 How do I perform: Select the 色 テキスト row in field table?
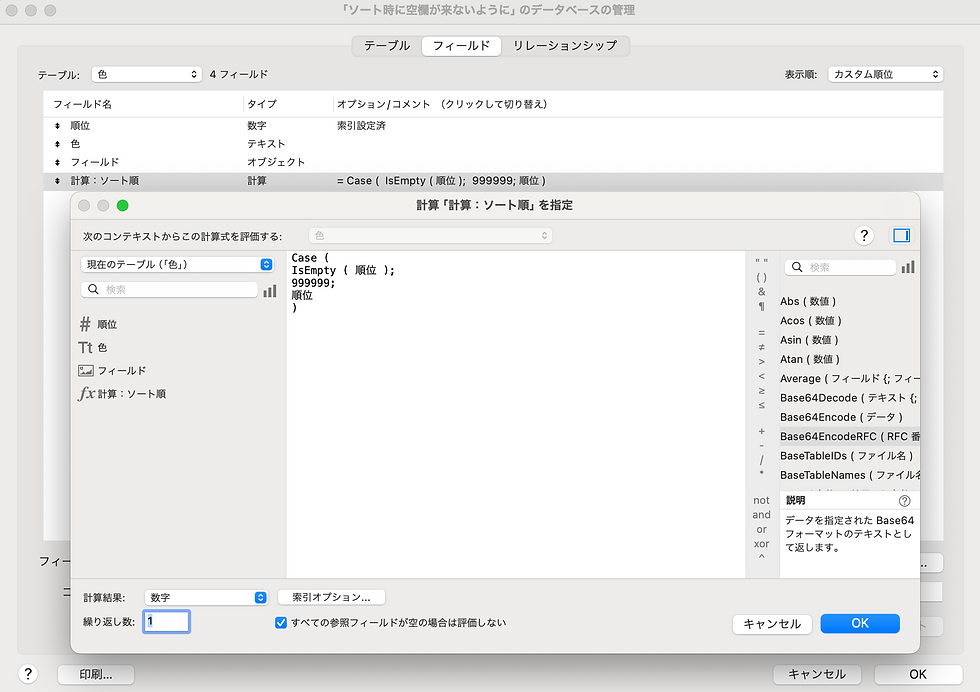493,144
